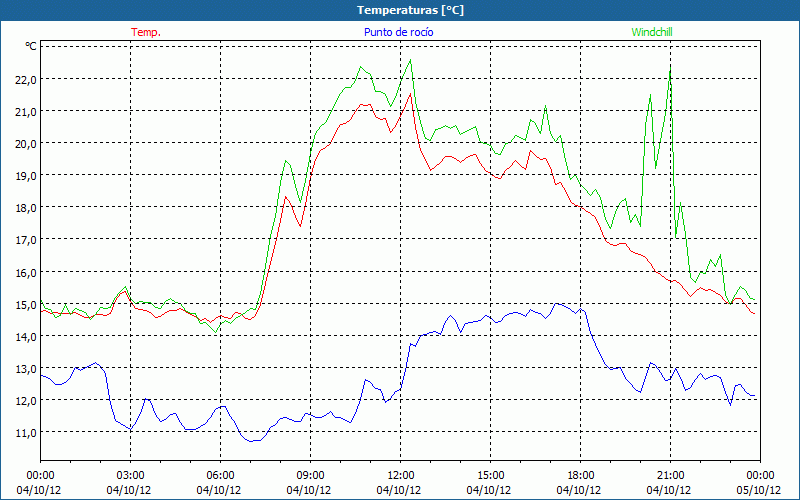This screenshot has width=800, height=500.
Task: Click the 12:00 time axis label
Action: 401,476
